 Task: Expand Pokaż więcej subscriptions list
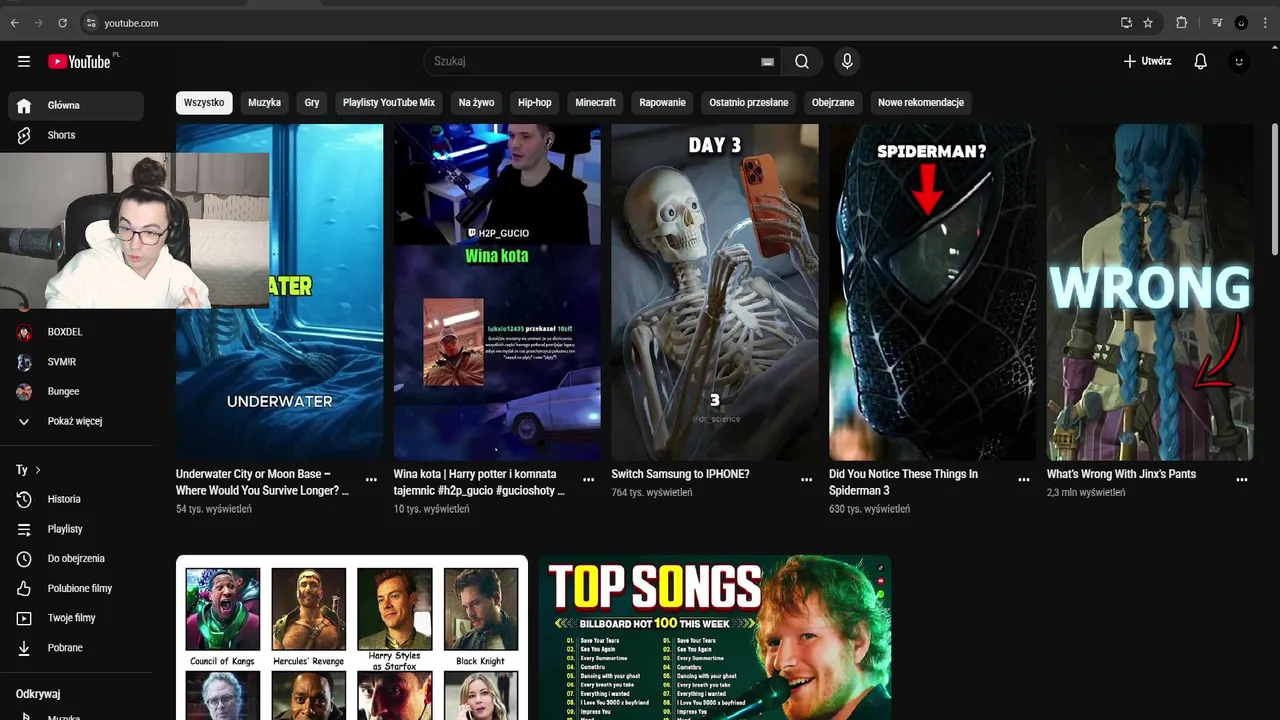pos(76,421)
